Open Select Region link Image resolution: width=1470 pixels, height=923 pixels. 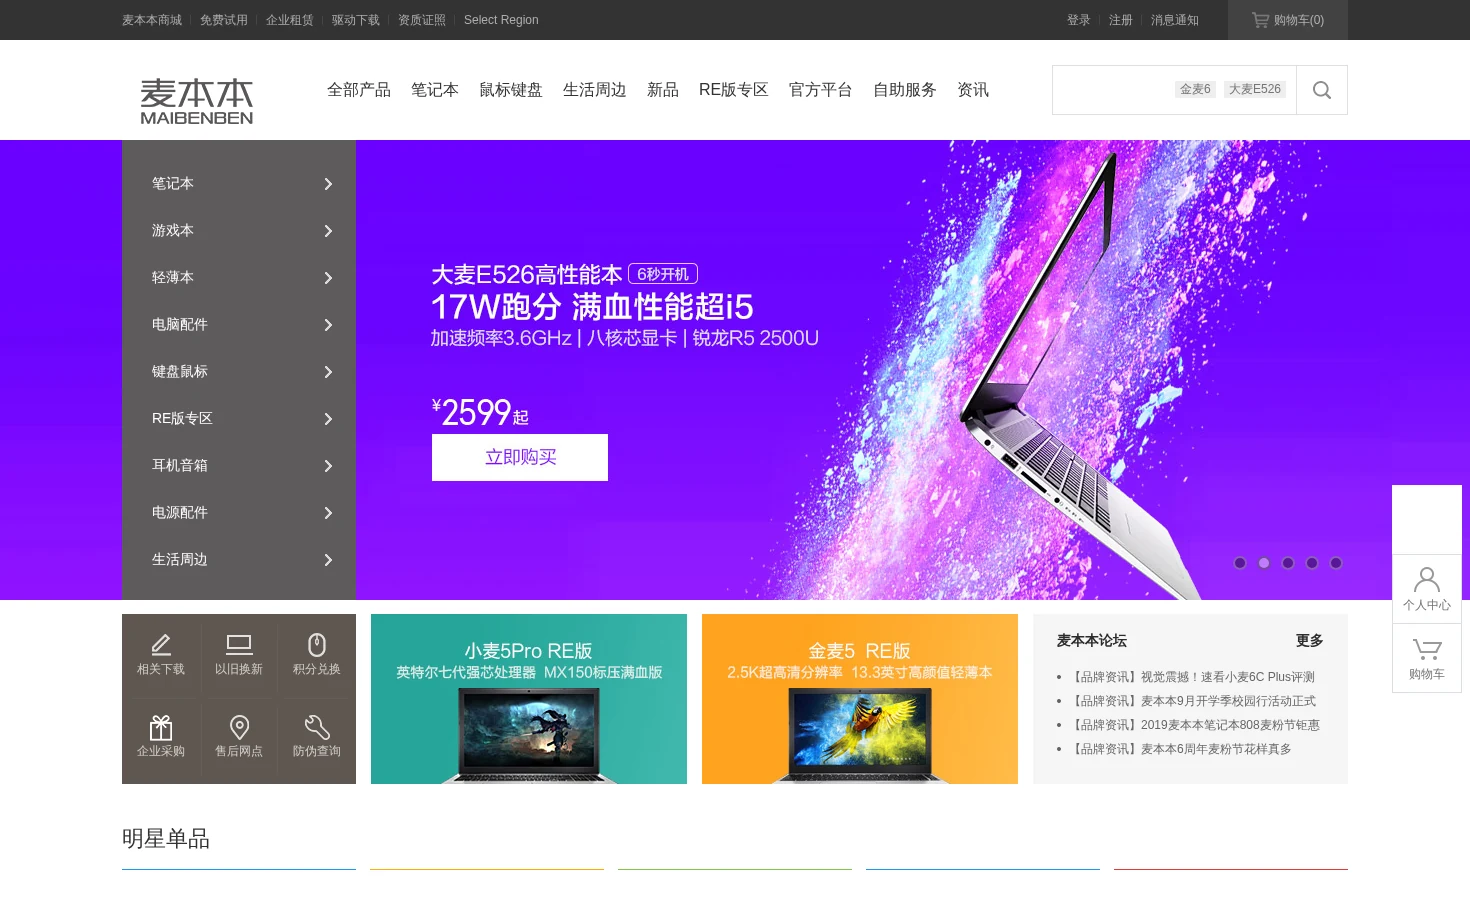coord(501,20)
